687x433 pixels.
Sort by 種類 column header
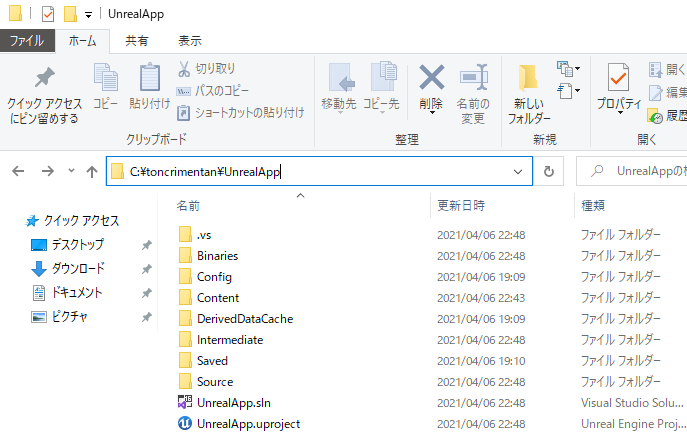(592, 206)
